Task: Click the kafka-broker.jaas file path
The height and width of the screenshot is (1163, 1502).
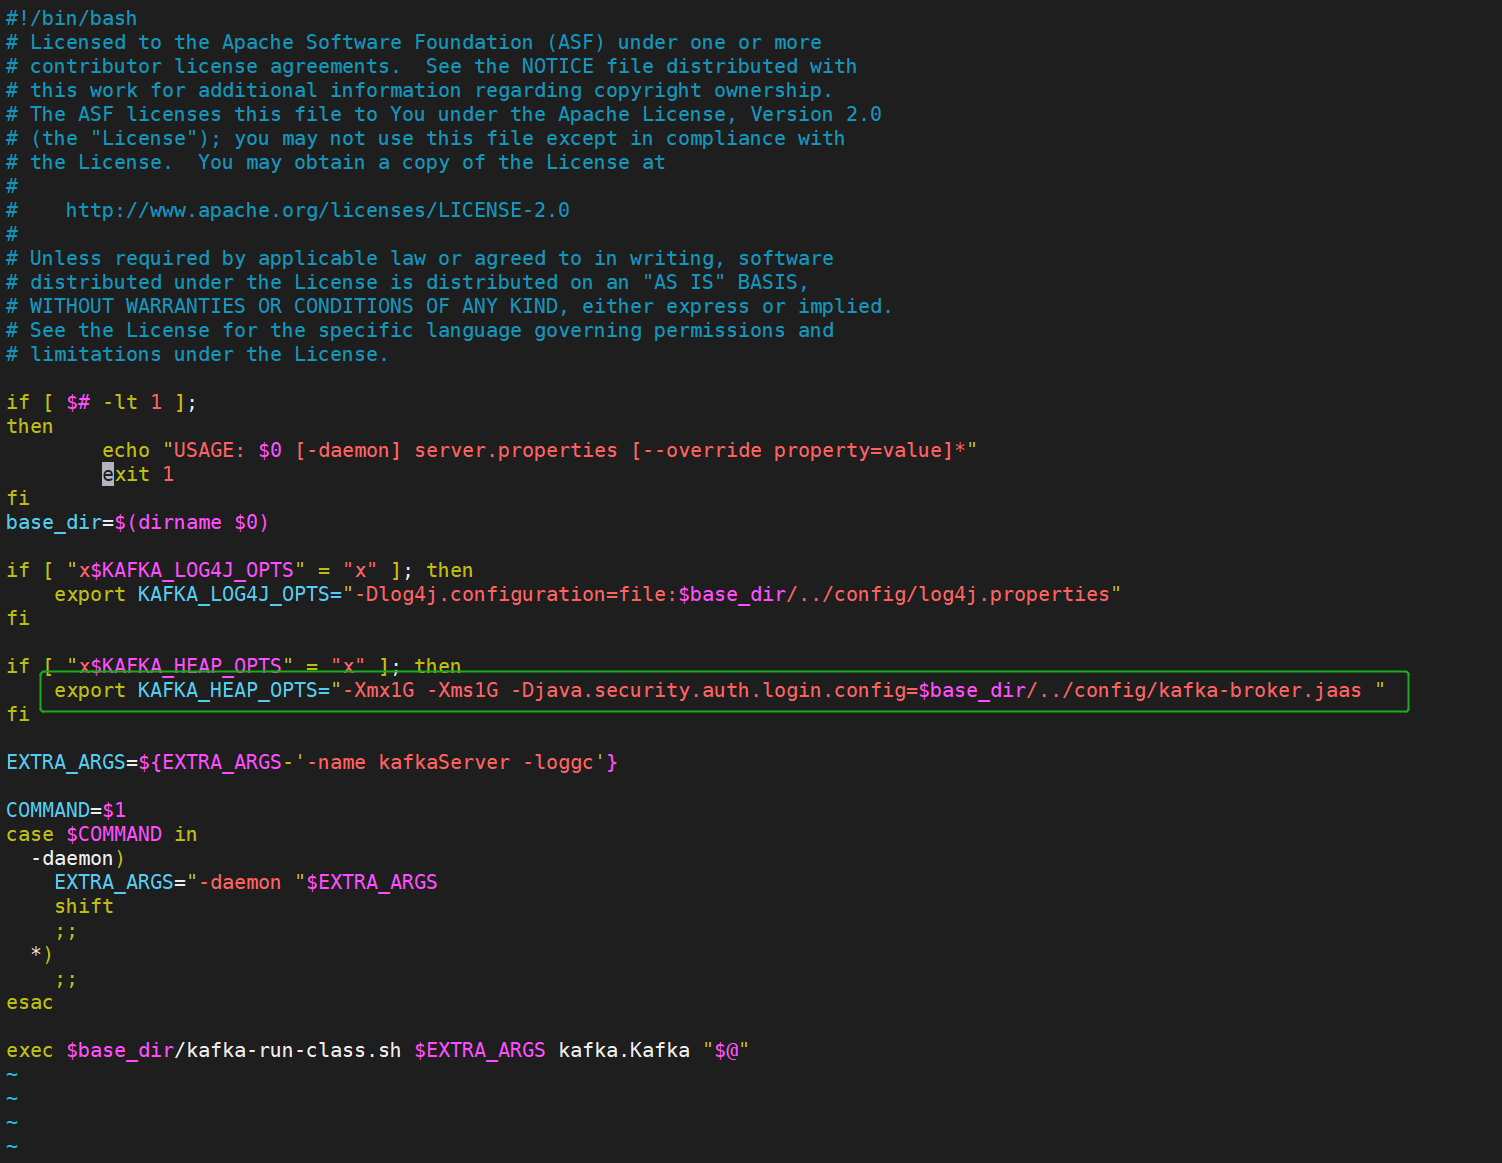Action: tap(1259, 691)
